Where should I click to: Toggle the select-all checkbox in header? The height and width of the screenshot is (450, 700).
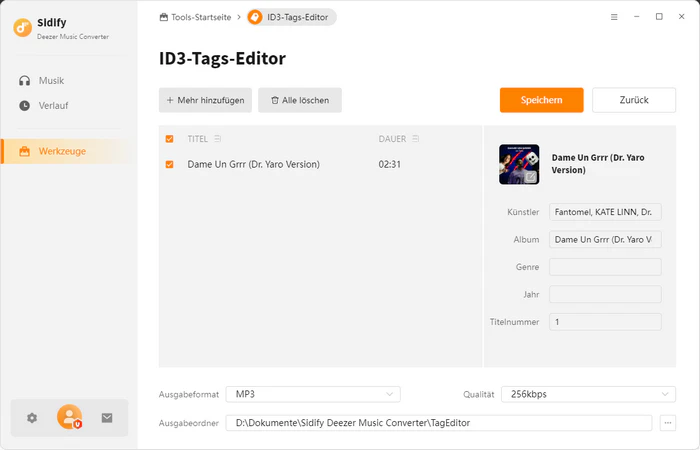point(169,139)
